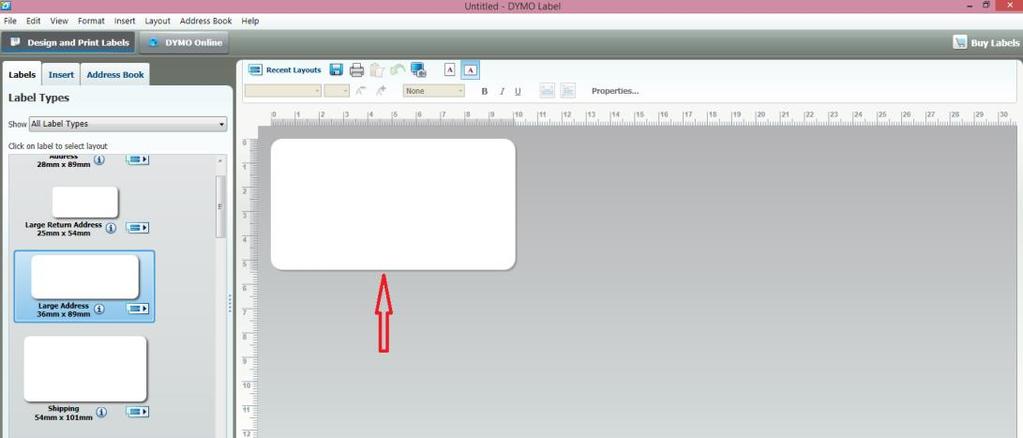Select the Large Address label thumbnail
1023x438 pixels.
[85, 277]
